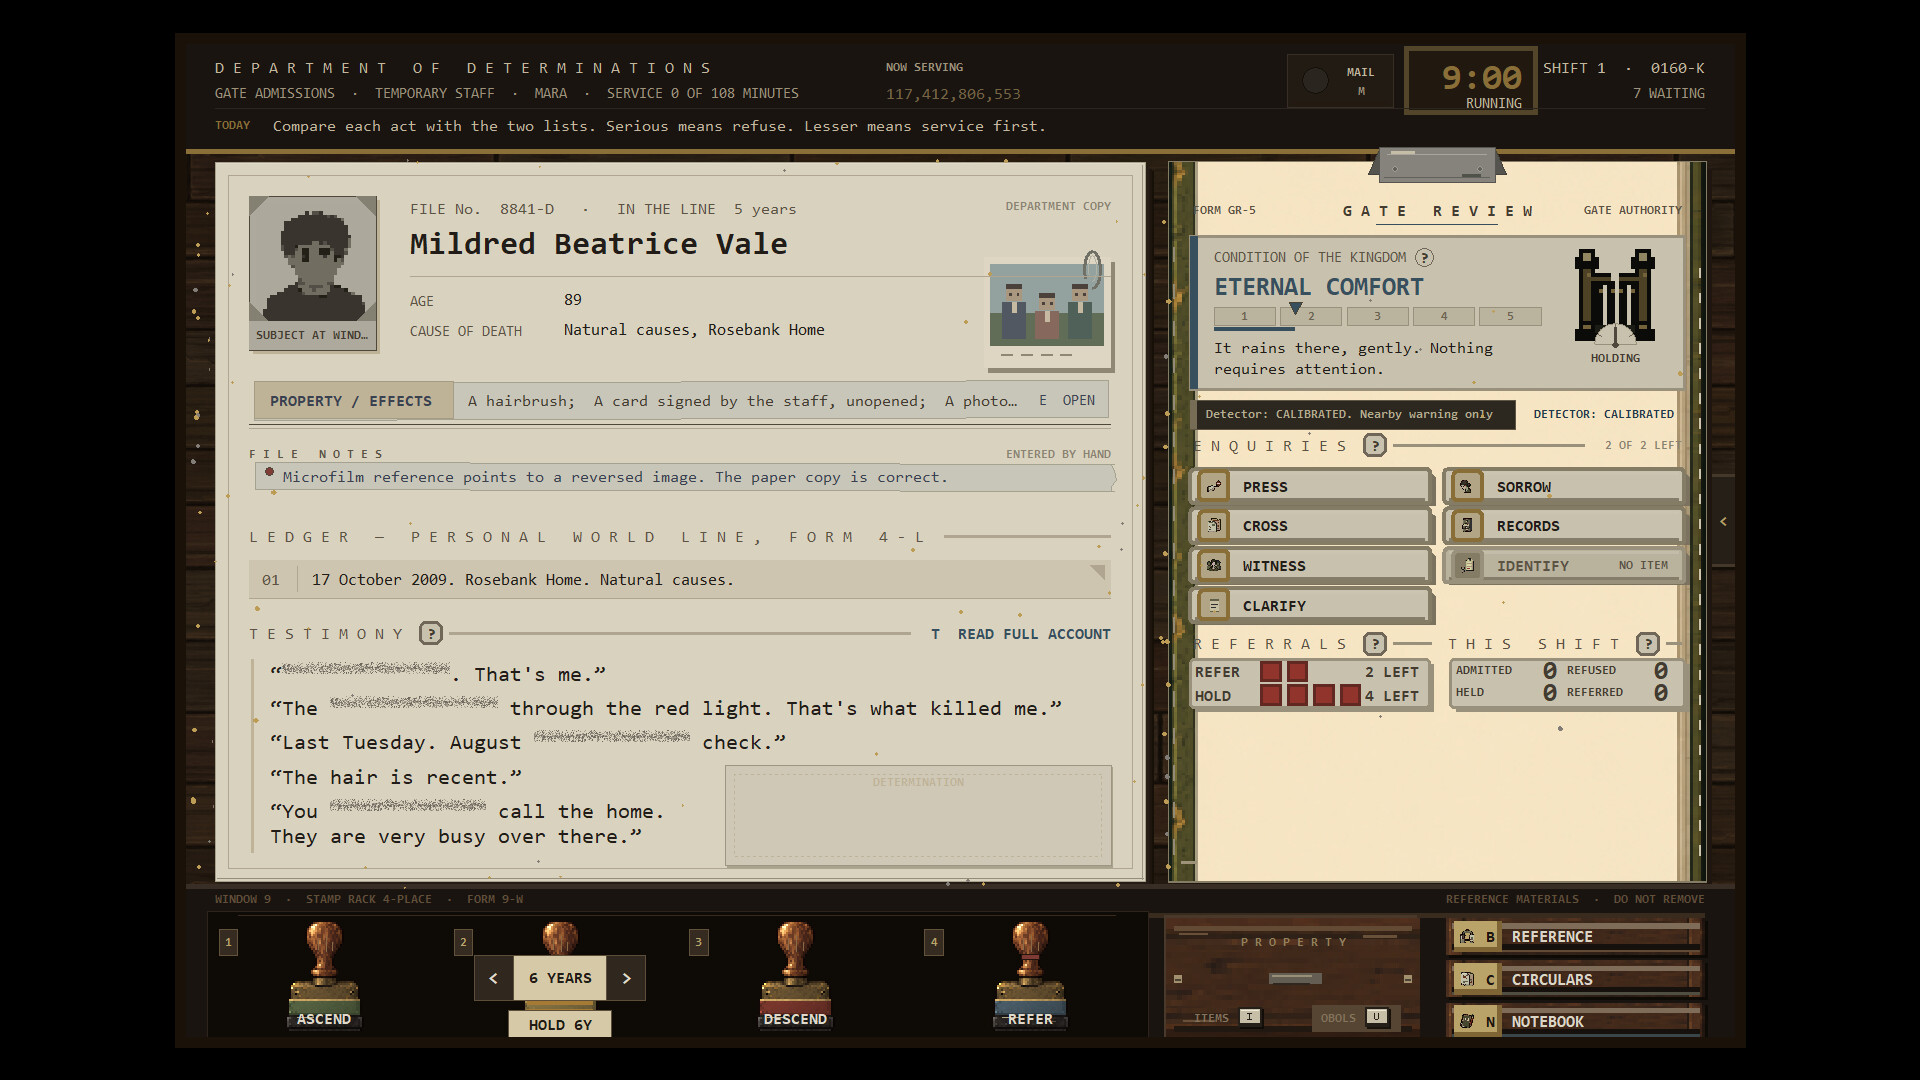Open the Condition of the Kingdom help icon
The height and width of the screenshot is (1080, 1920).
[x=1424, y=257]
